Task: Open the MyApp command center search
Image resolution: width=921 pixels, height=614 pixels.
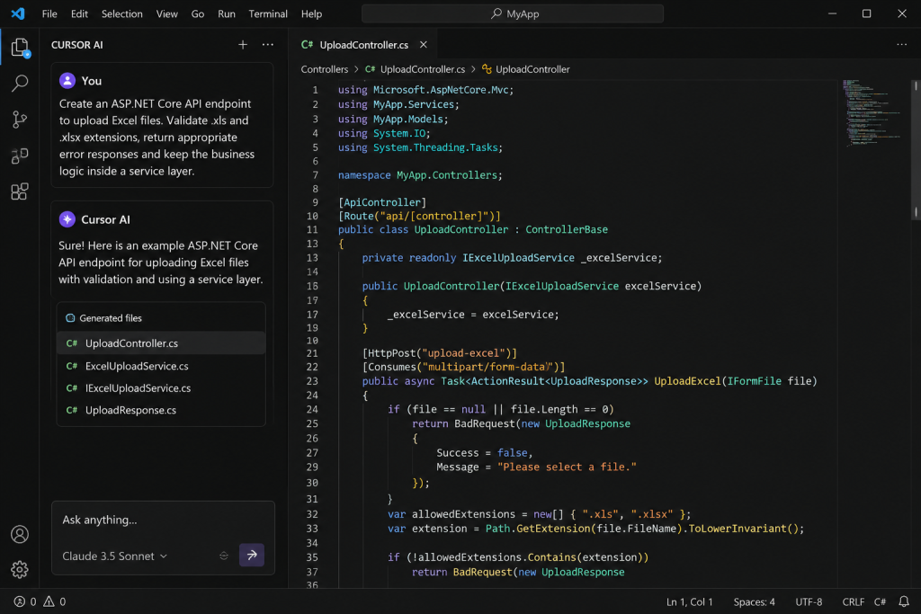Action: point(513,14)
